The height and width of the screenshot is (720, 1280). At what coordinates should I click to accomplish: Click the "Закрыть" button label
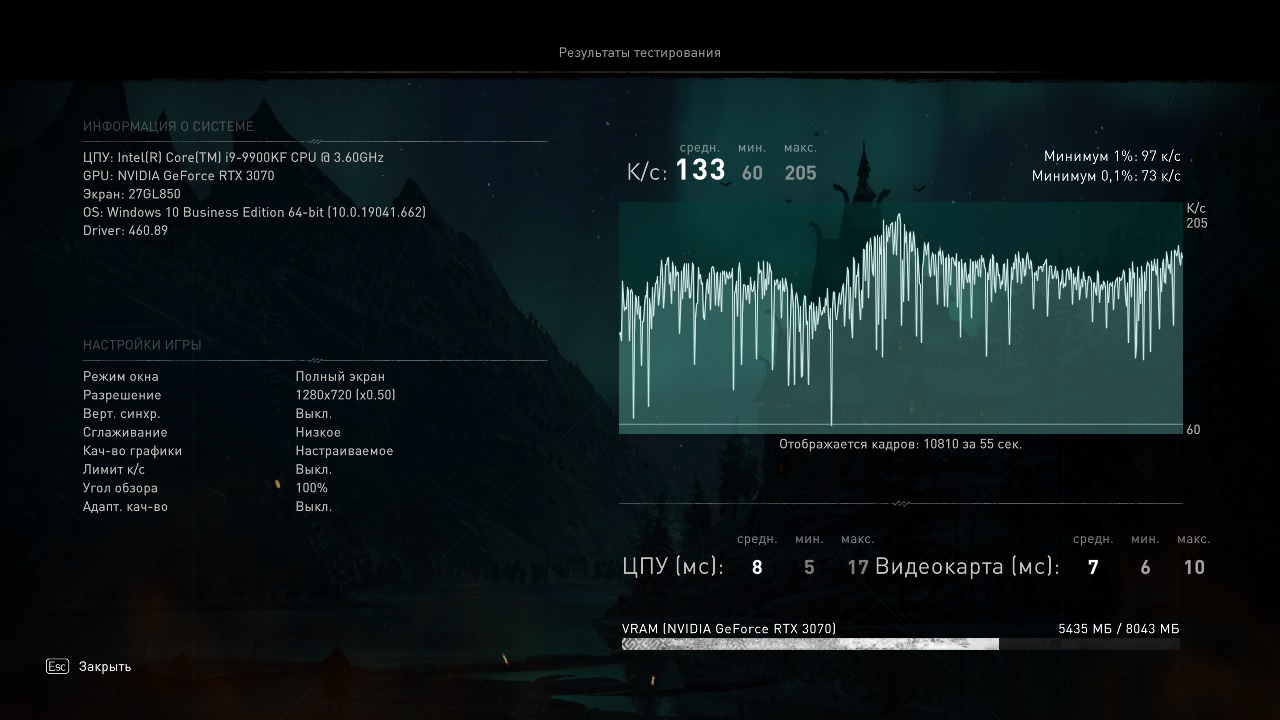[x=105, y=667]
